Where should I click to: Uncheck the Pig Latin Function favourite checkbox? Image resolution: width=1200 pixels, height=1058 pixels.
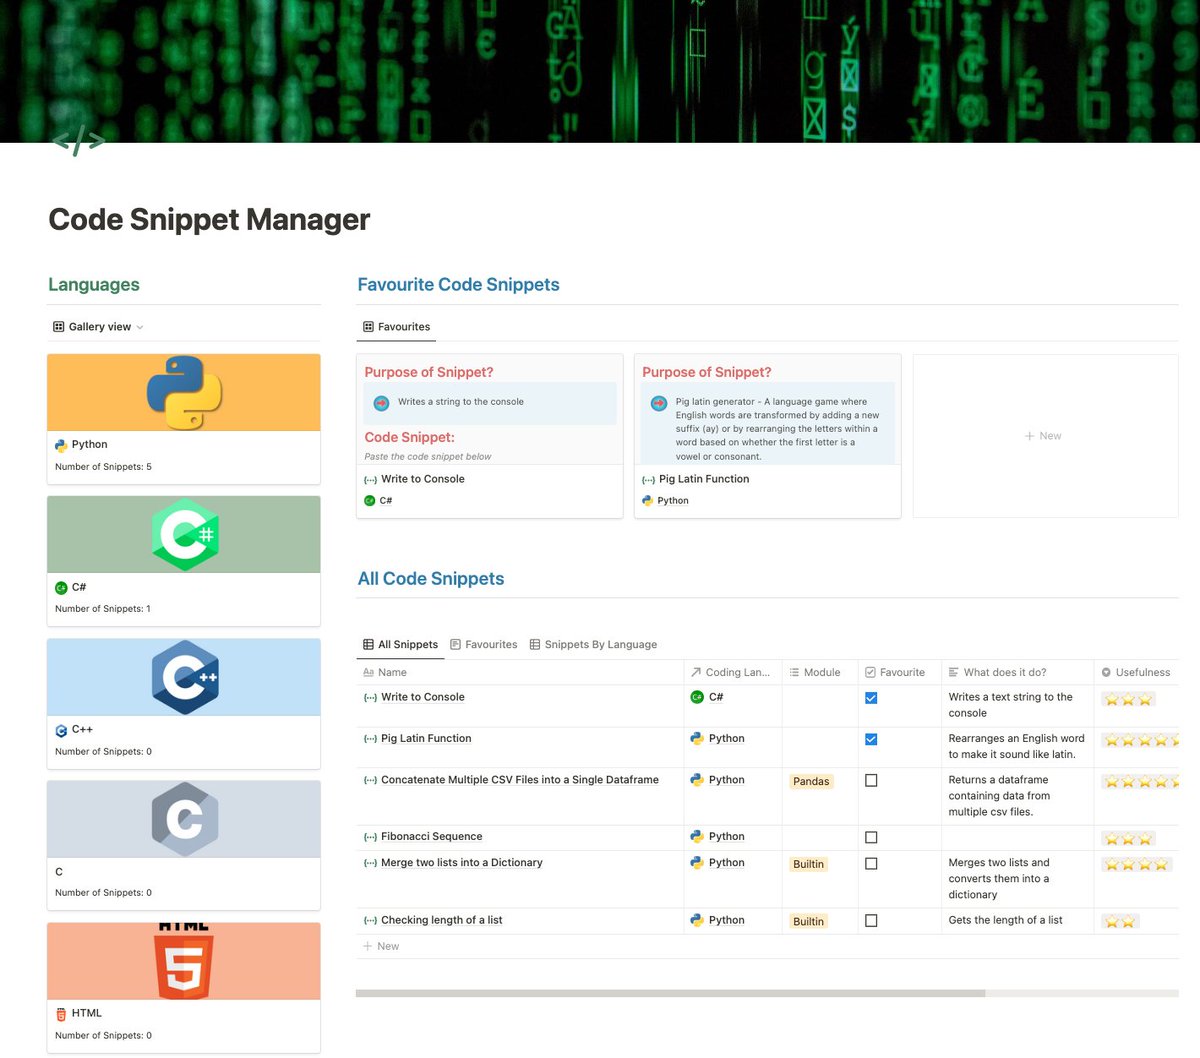coord(871,738)
